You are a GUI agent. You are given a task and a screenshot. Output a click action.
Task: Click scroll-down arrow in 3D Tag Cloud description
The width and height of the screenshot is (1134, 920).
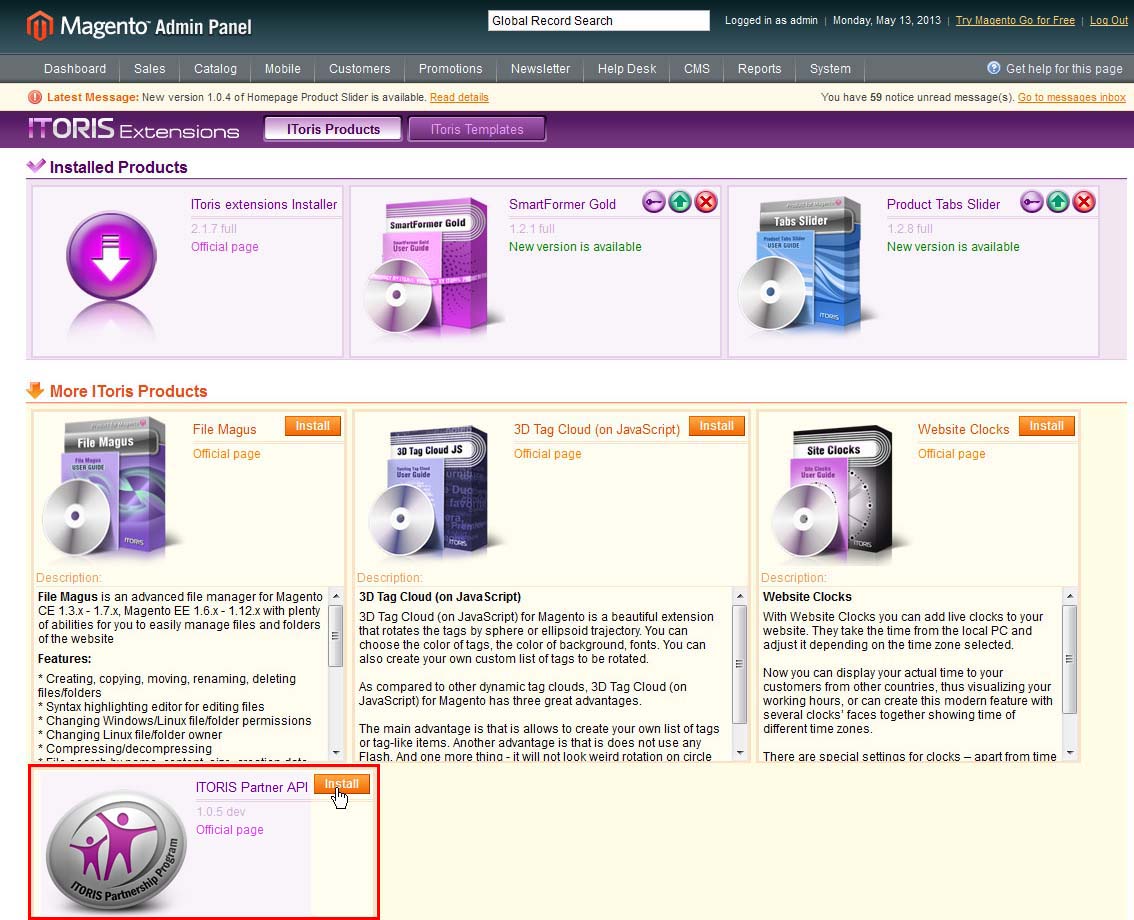pos(739,752)
